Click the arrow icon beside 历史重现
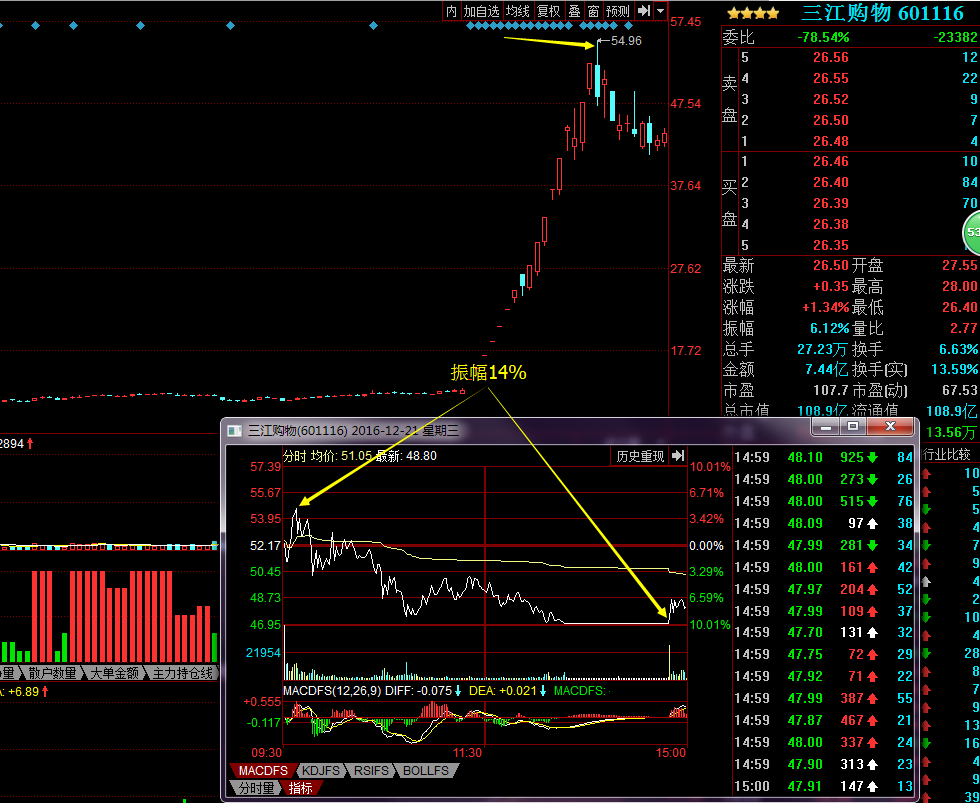980x803 pixels. point(678,456)
